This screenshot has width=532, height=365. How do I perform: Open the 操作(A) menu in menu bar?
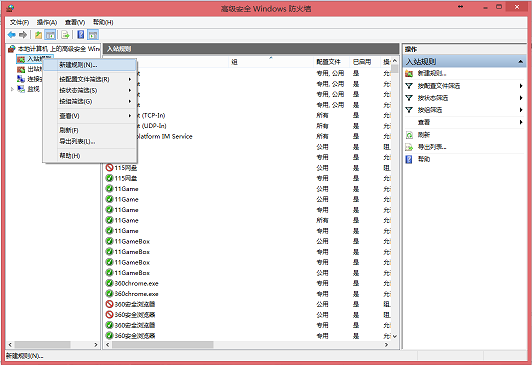pos(47,22)
